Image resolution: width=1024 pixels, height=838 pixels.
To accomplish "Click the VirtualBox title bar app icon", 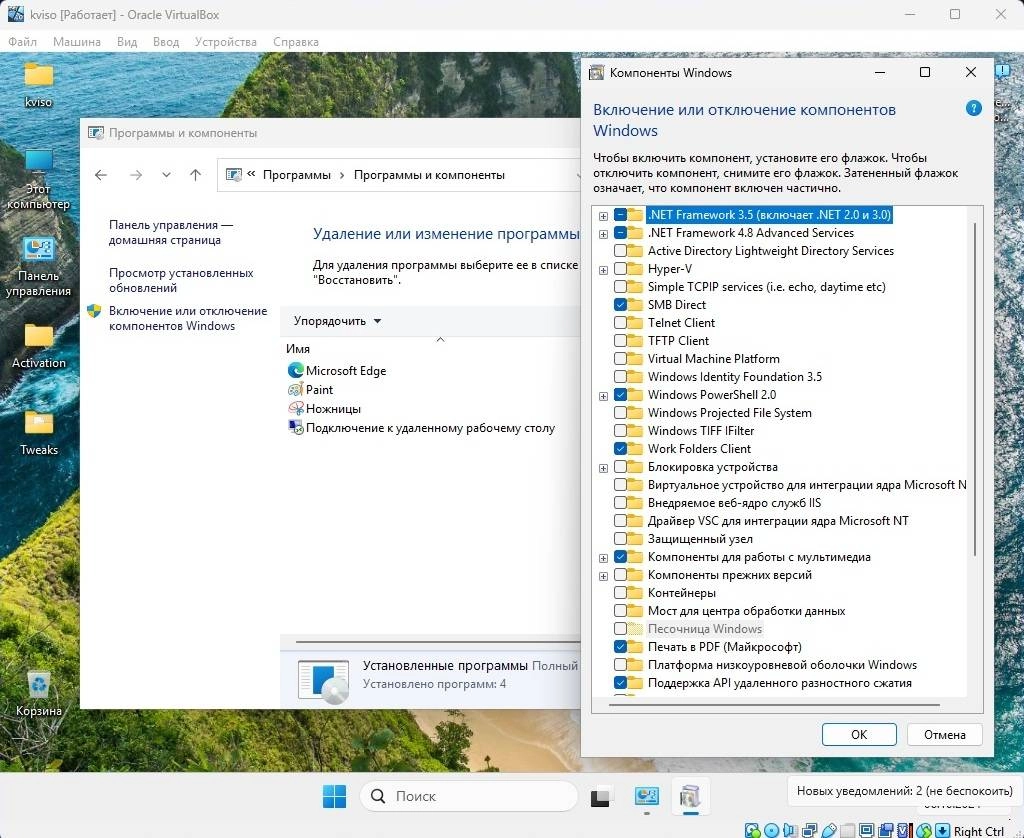I will [16, 14].
